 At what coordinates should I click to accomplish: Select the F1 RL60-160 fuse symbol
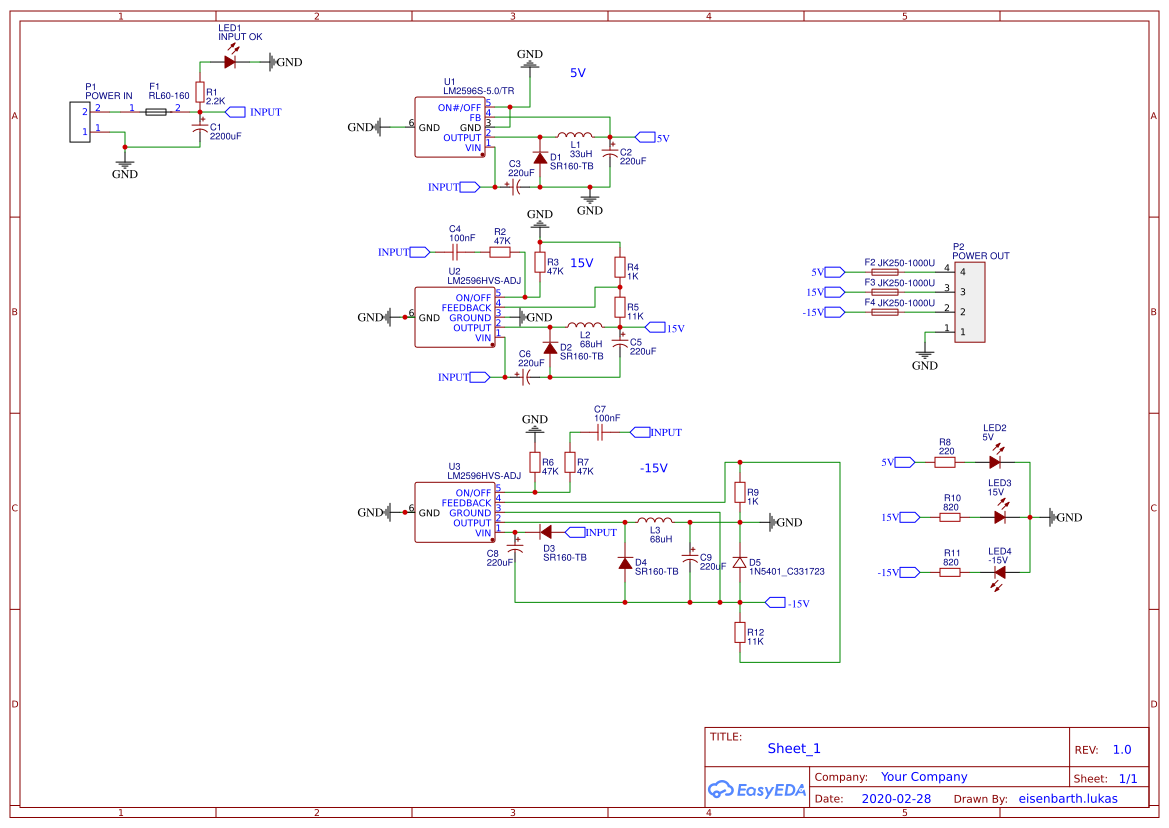[x=156, y=110]
